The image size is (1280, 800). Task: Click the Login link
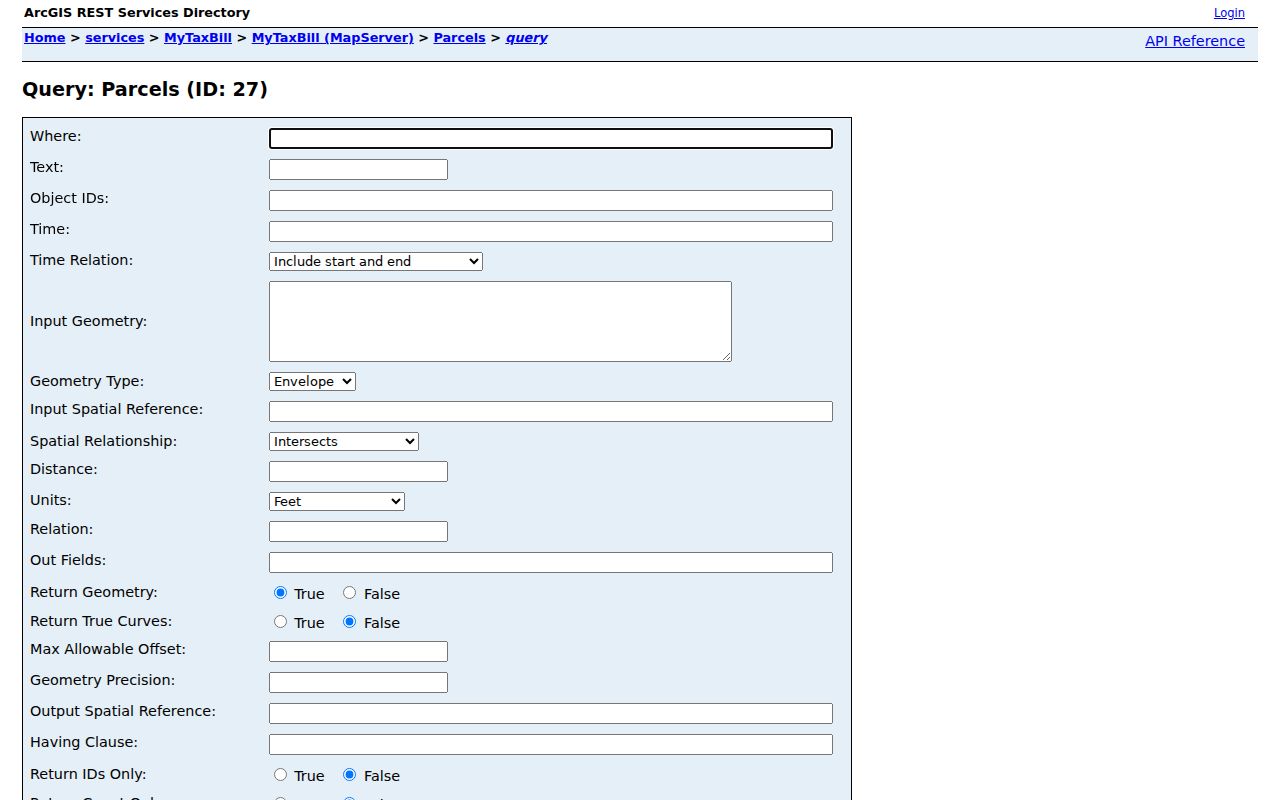tap(1229, 13)
